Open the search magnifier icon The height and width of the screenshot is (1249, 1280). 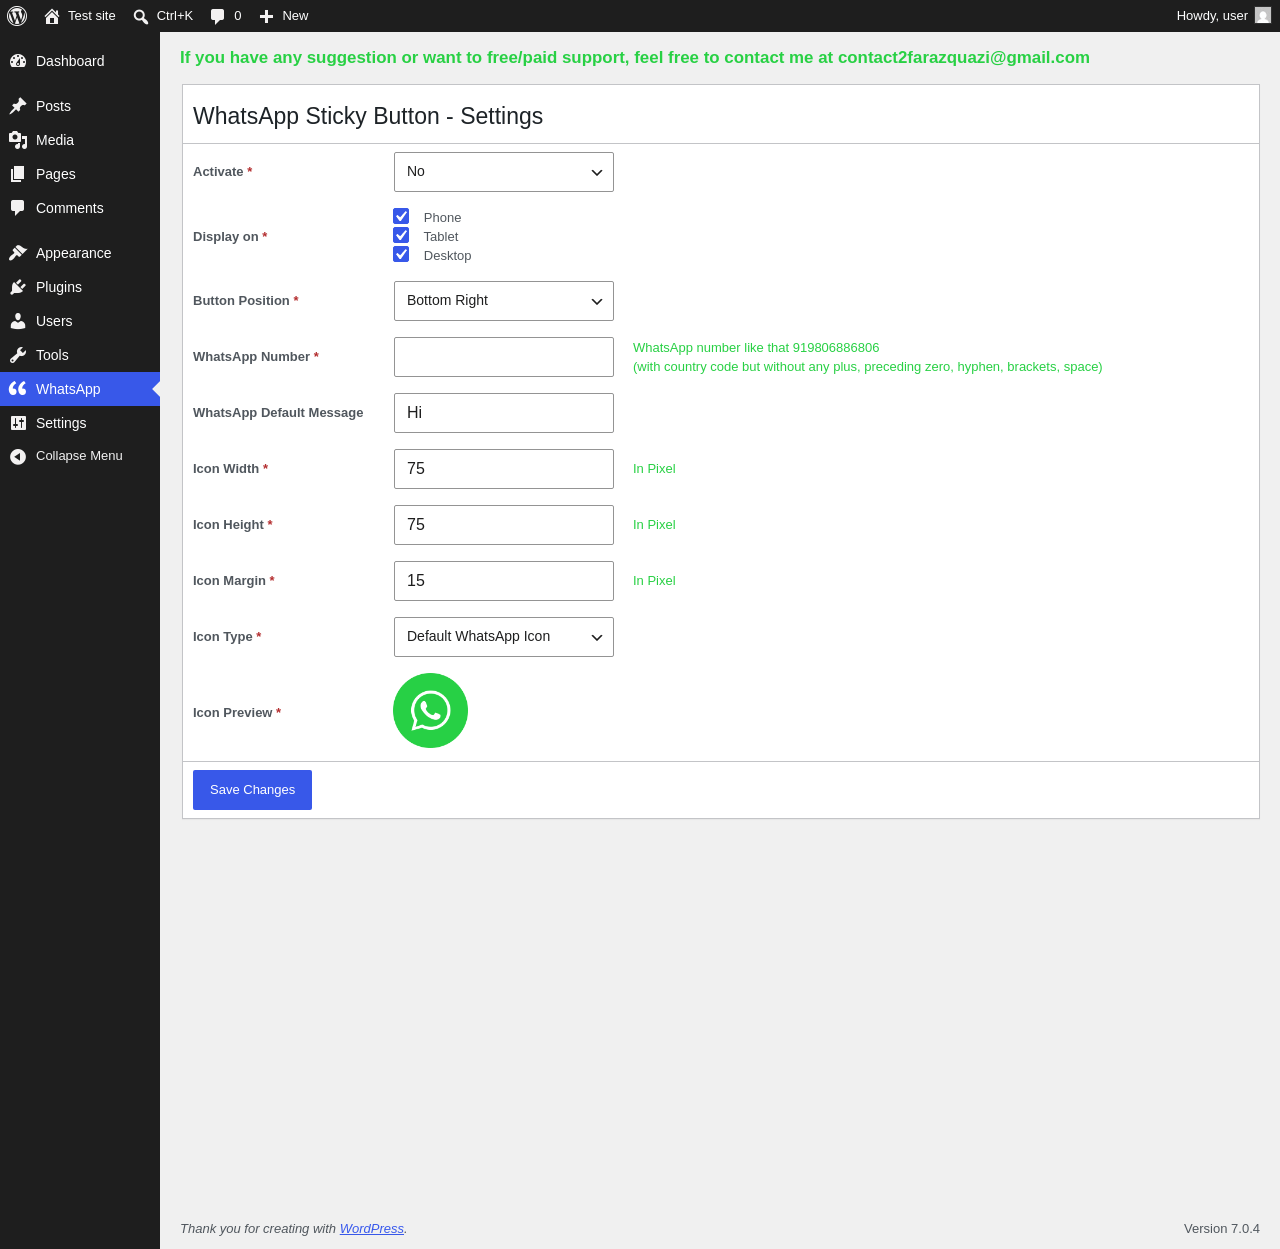point(141,16)
